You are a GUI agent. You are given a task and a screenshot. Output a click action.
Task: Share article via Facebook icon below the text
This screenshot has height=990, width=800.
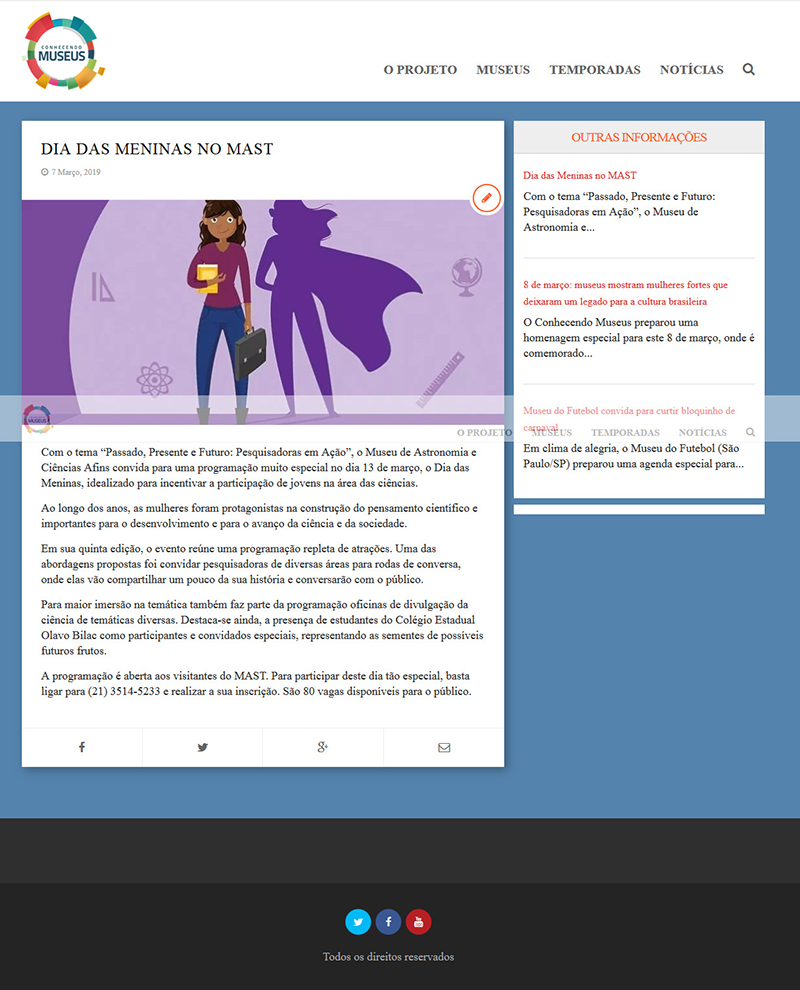pos(82,747)
